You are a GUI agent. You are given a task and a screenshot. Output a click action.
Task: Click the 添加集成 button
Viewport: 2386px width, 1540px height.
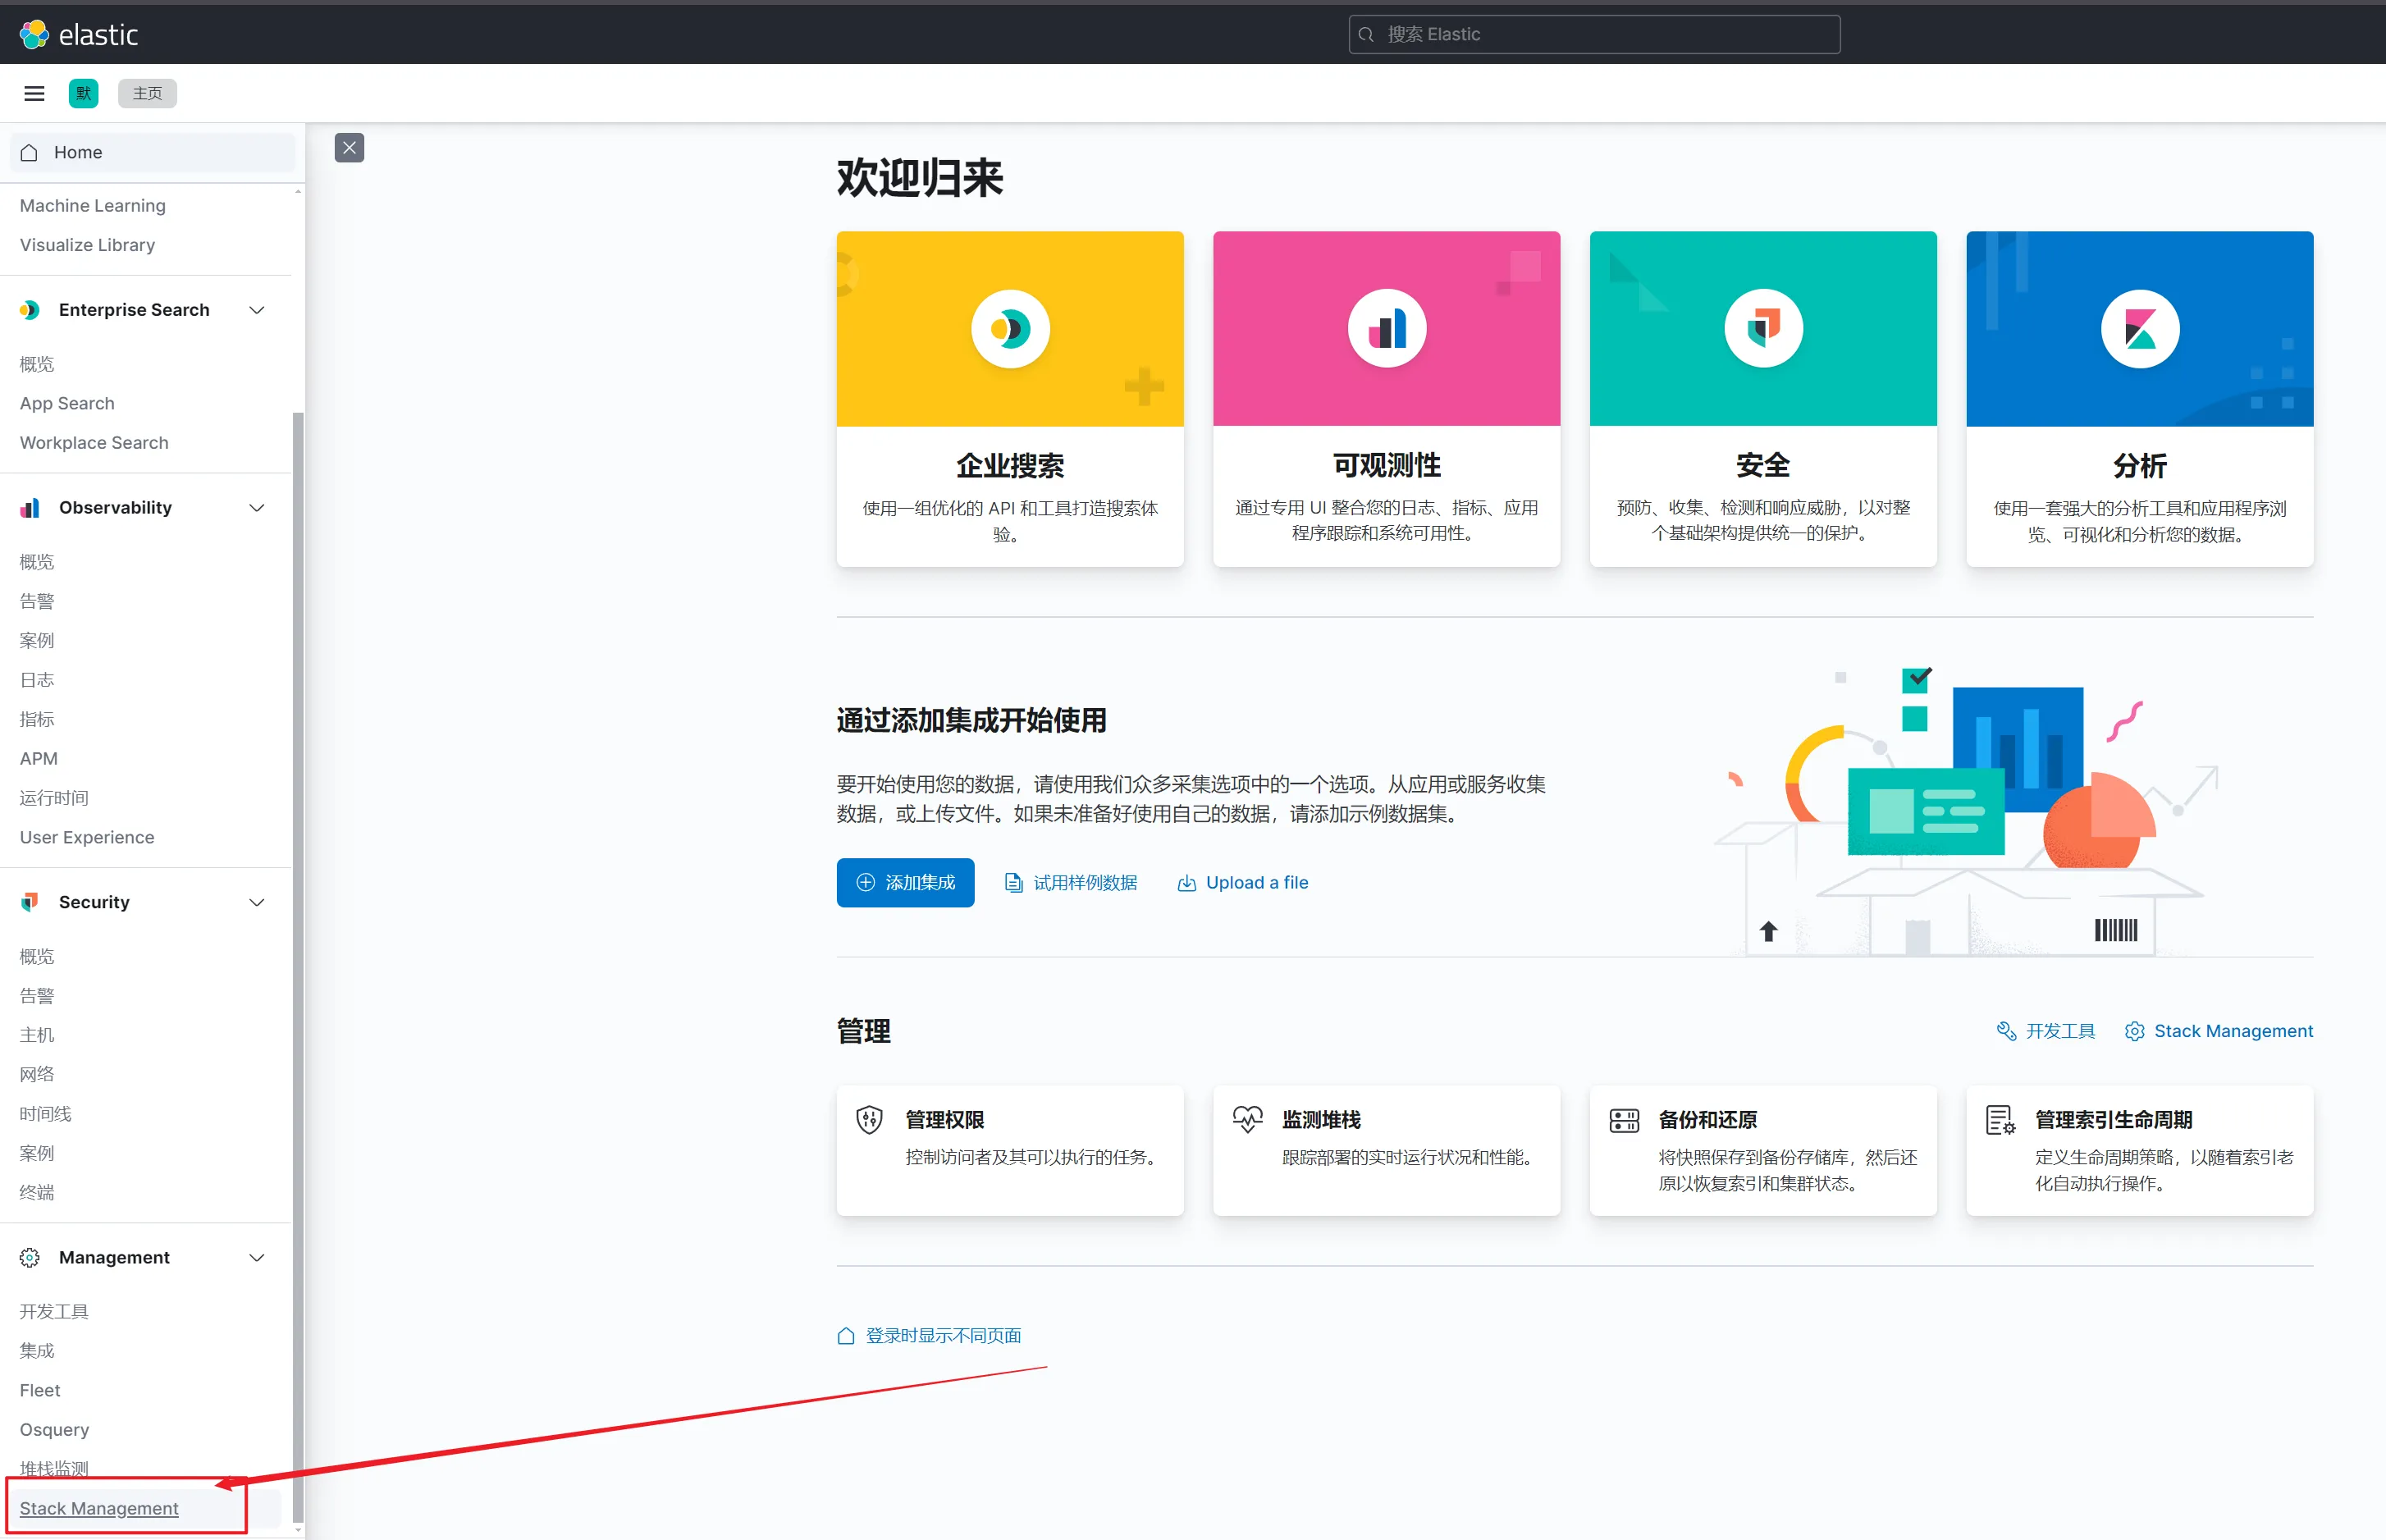(905, 882)
